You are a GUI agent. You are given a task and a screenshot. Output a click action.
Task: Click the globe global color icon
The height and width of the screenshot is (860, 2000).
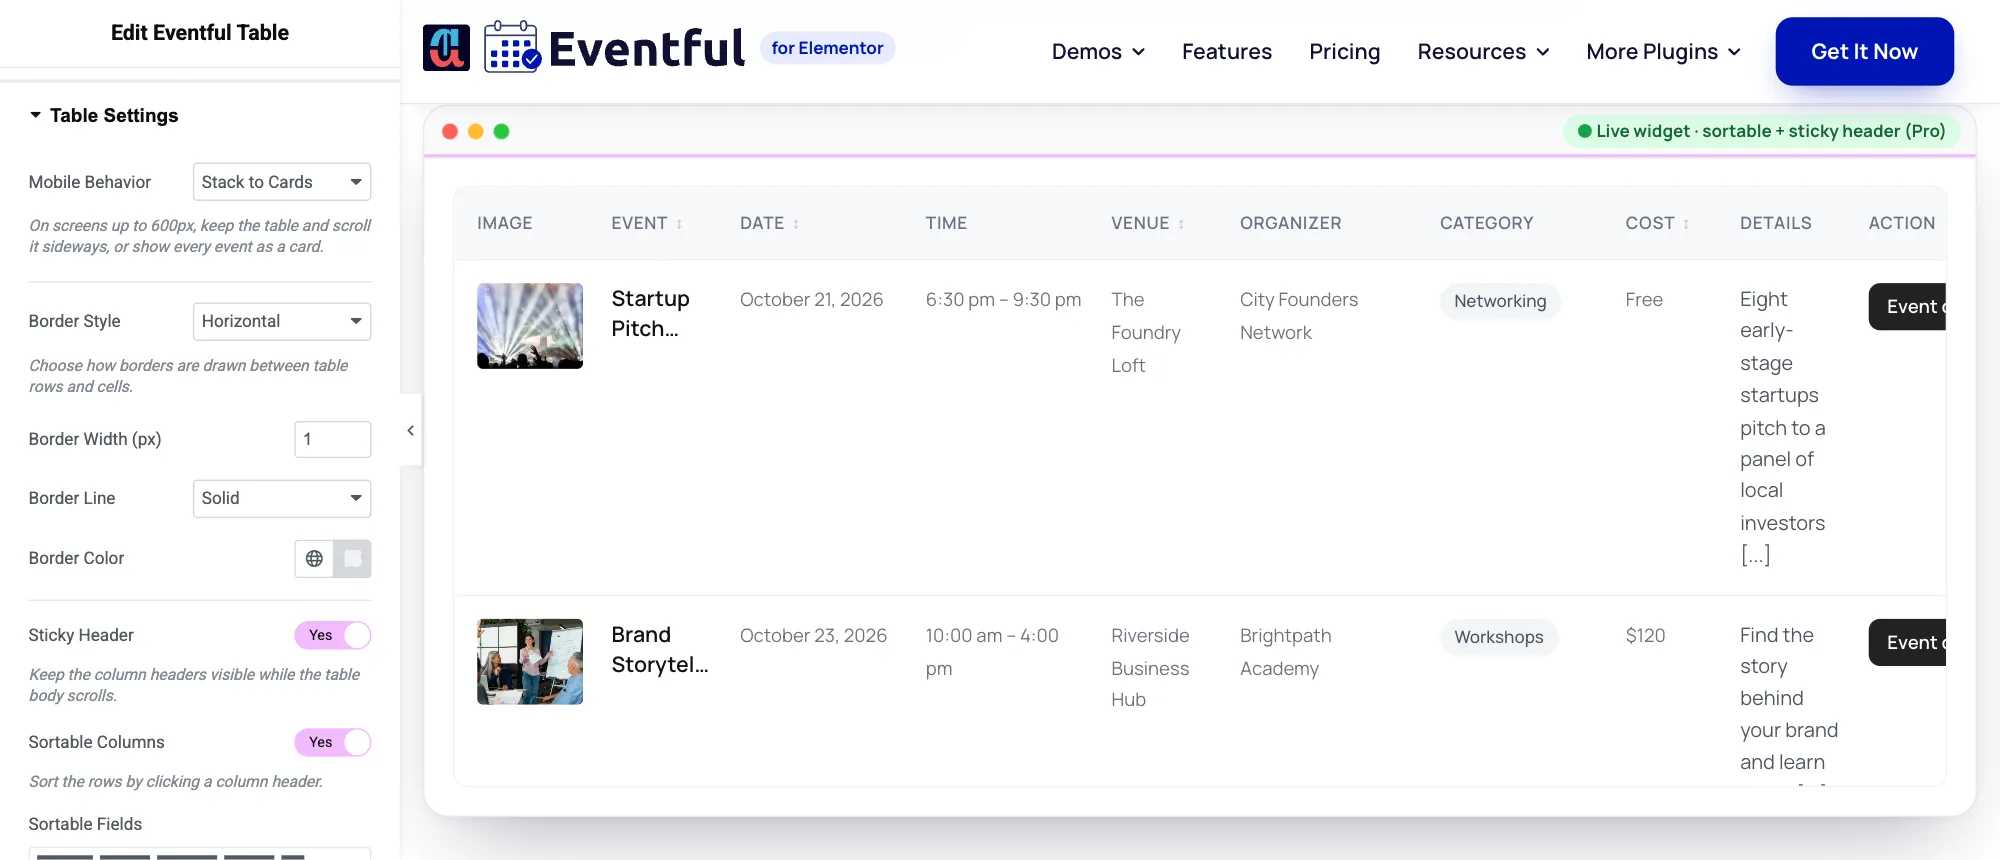tap(314, 558)
